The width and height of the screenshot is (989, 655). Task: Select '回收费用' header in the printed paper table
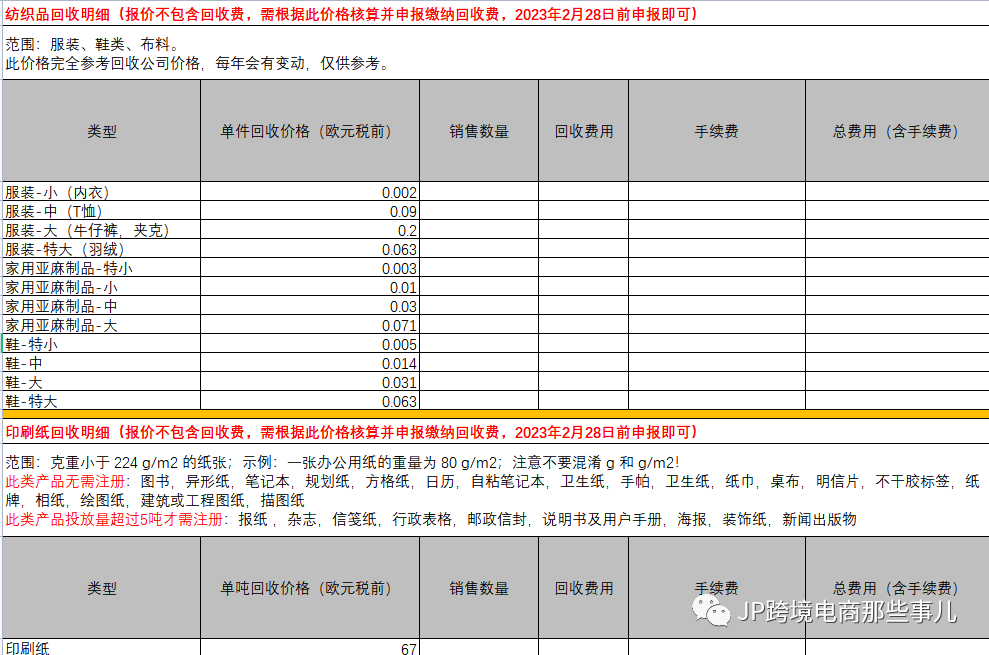[583, 588]
